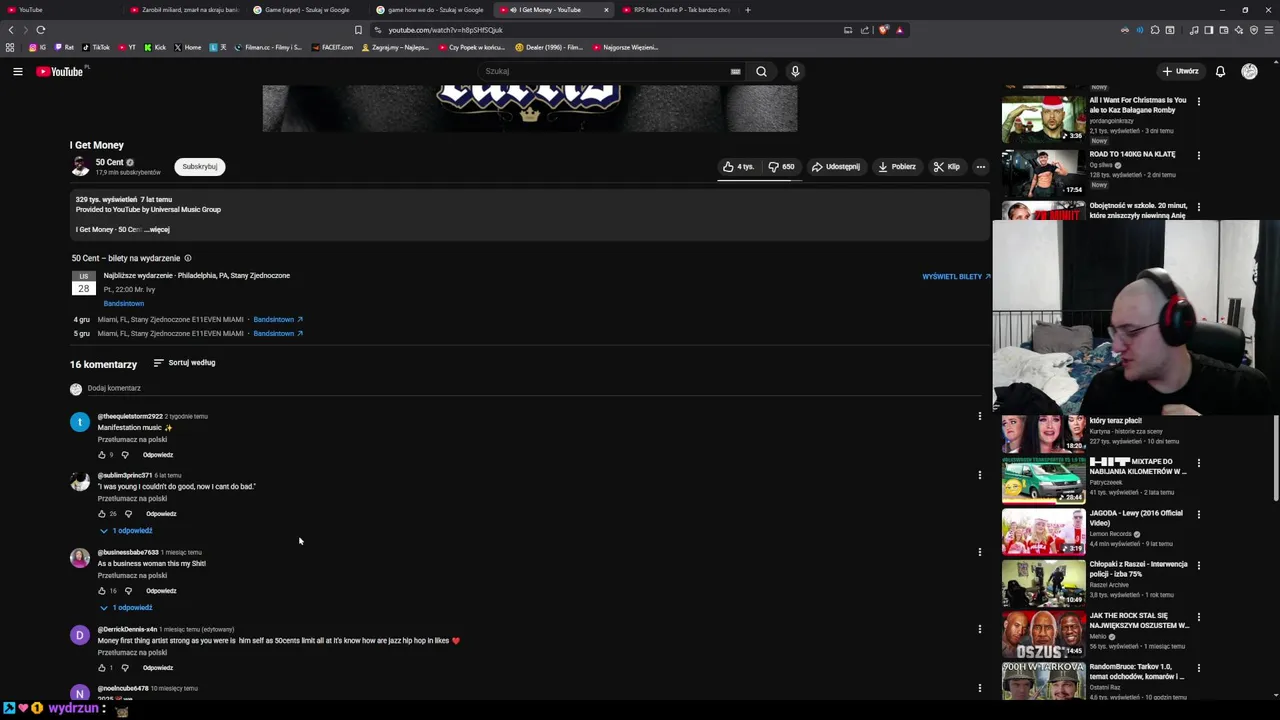This screenshot has height=720, width=1280.
Task: Close the I Get Money tab
Action: [x=605, y=10]
